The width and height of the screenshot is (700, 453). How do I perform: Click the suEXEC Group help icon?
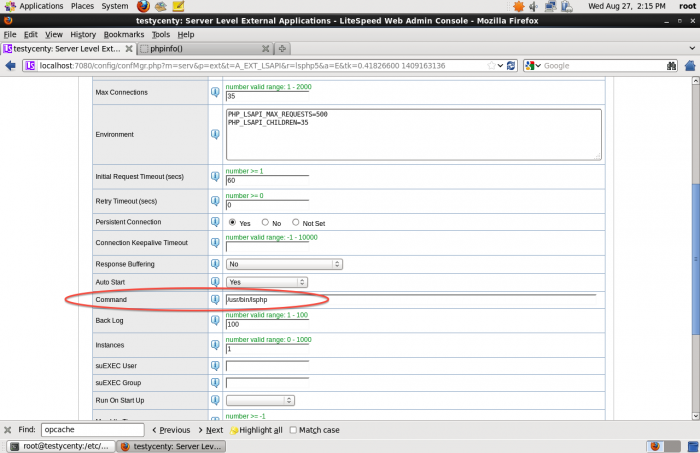(x=215, y=382)
